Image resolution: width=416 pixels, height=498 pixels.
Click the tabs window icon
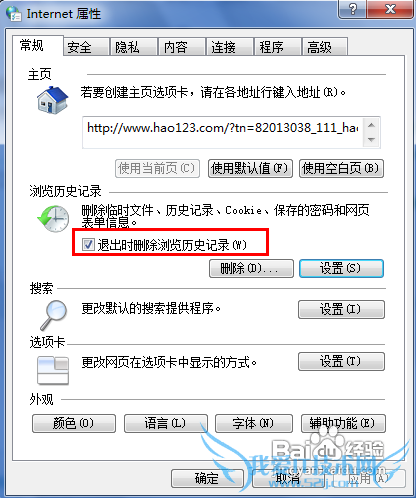click(53, 370)
